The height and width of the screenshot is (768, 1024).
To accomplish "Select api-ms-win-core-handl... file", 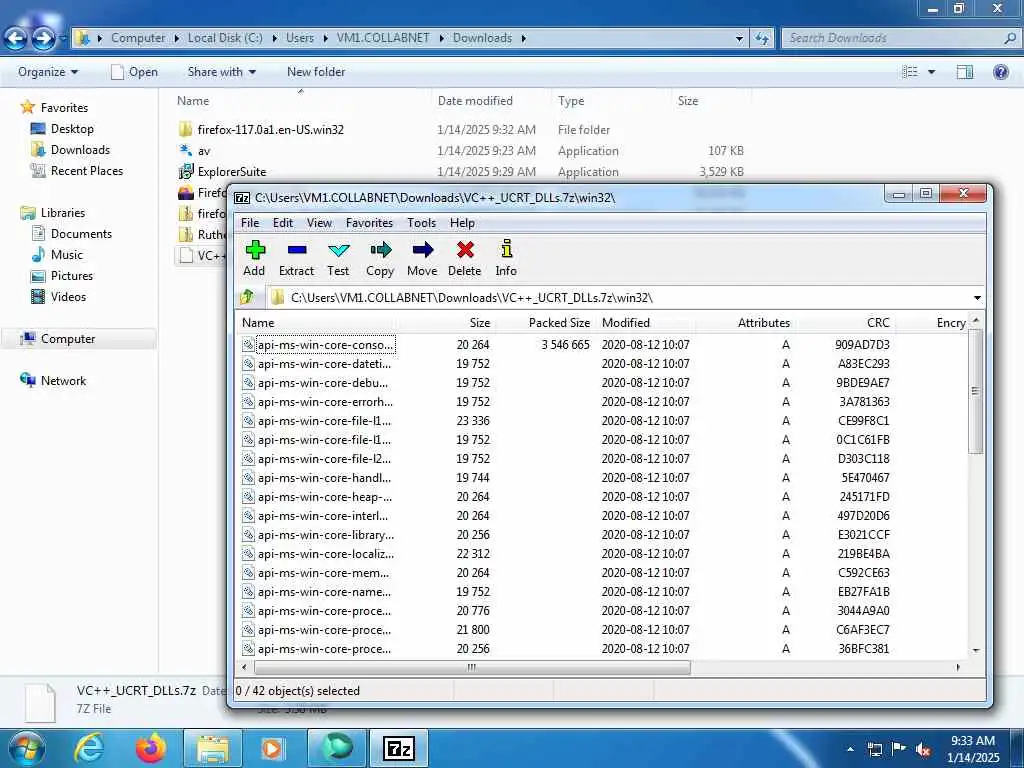I will coord(325,478).
